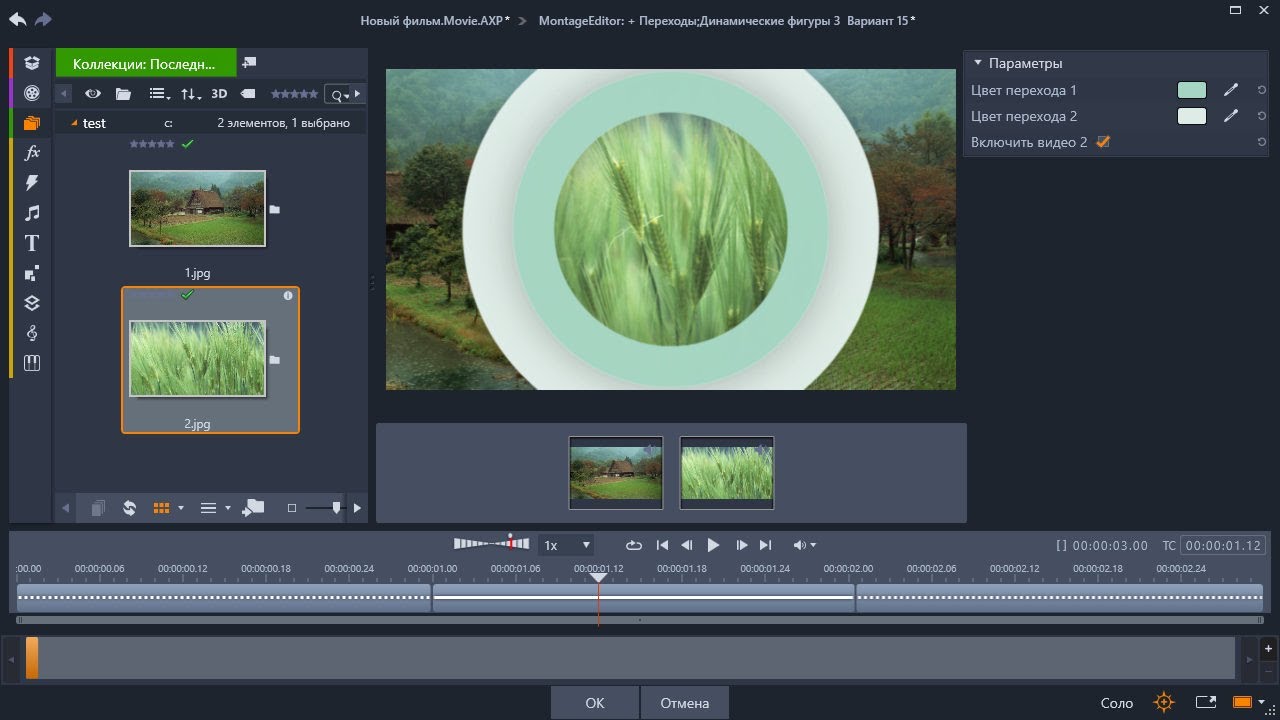Select the 1.jpg house thumbnail in the library

[198, 209]
